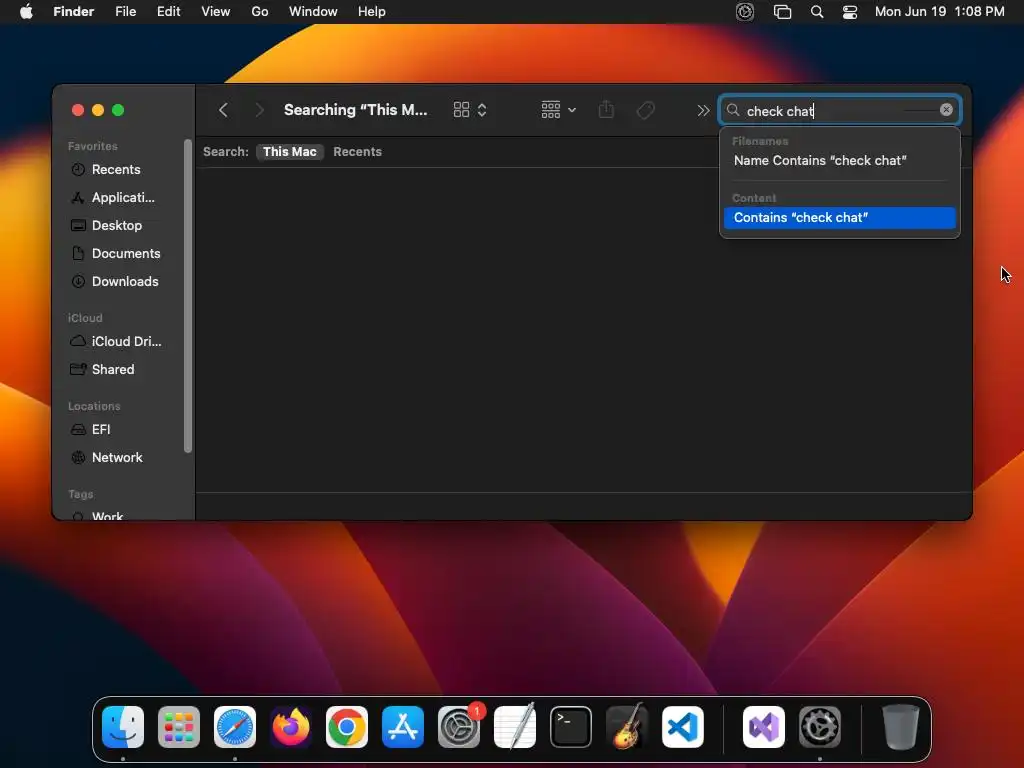Image resolution: width=1024 pixels, height=768 pixels.
Task: Switch to icon grid view
Action: 461,110
